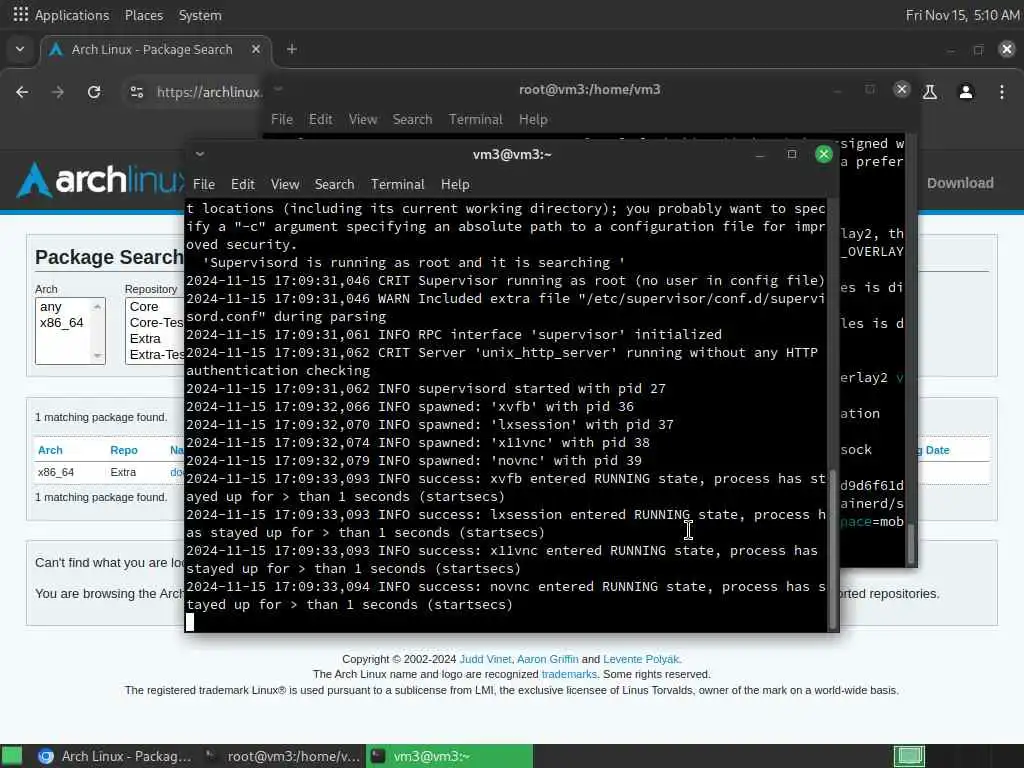Image resolution: width=1024 pixels, height=768 pixels.
Task: Select 'x86_64' in the Arch list
Action: point(61,323)
